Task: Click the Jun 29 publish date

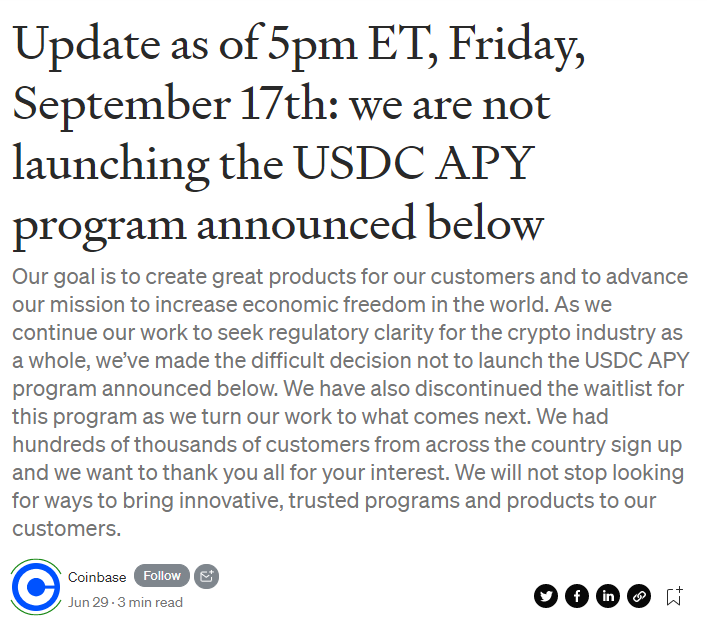Action: 88,602
